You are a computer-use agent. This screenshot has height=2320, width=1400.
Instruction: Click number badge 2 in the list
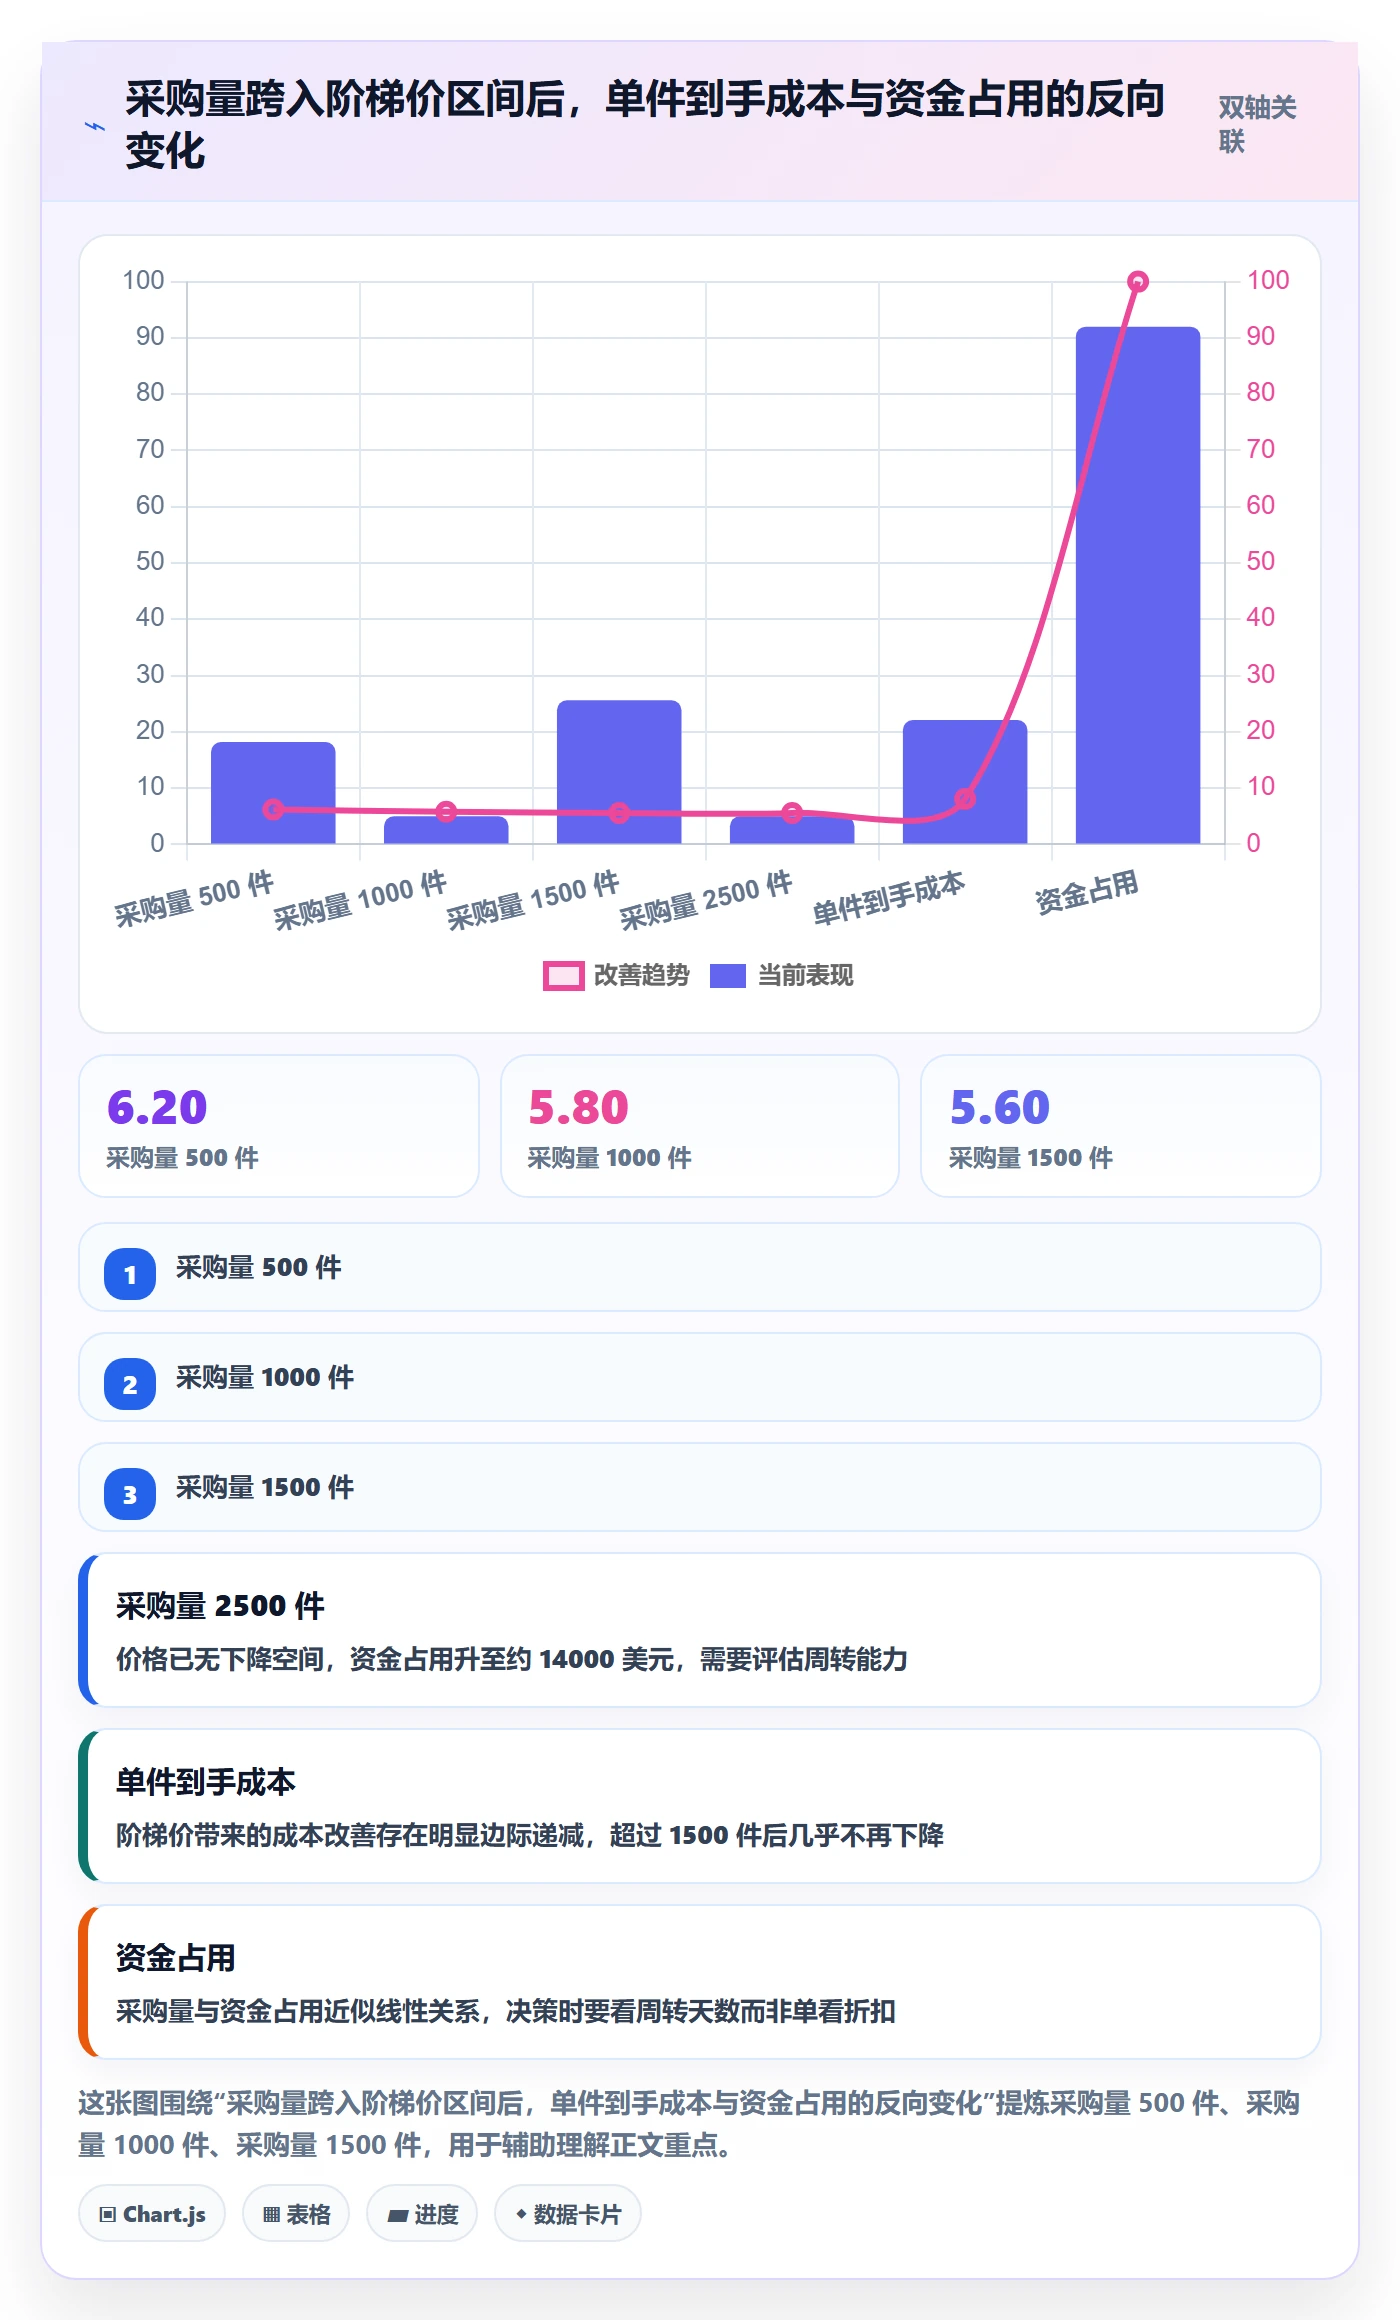click(130, 1384)
